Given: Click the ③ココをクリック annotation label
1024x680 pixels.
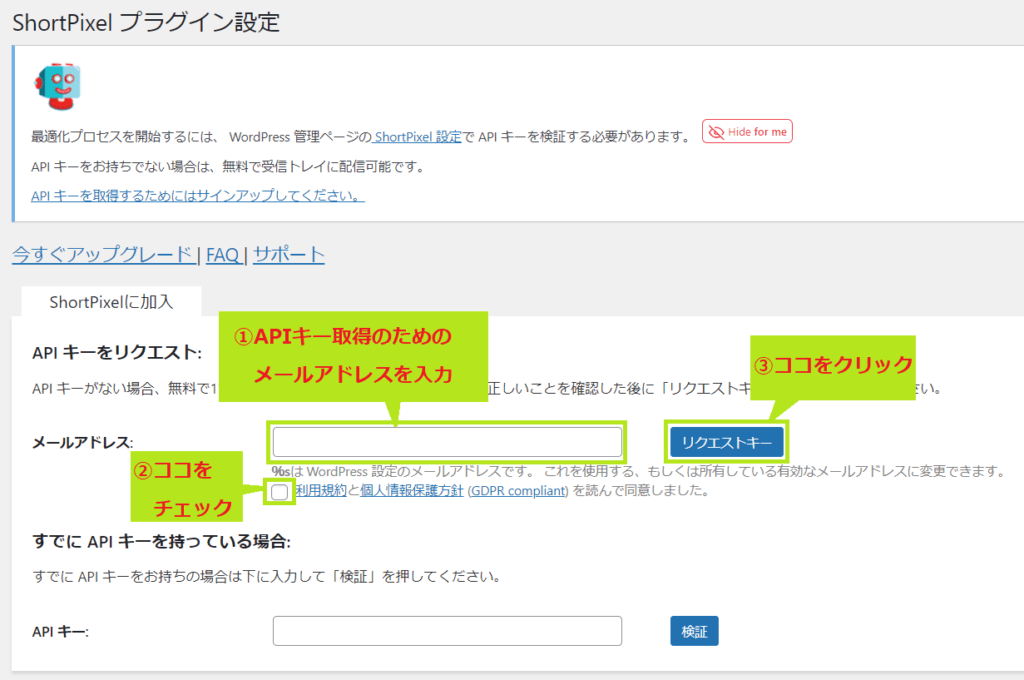Looking at the screenshot, I should point(835,367).
